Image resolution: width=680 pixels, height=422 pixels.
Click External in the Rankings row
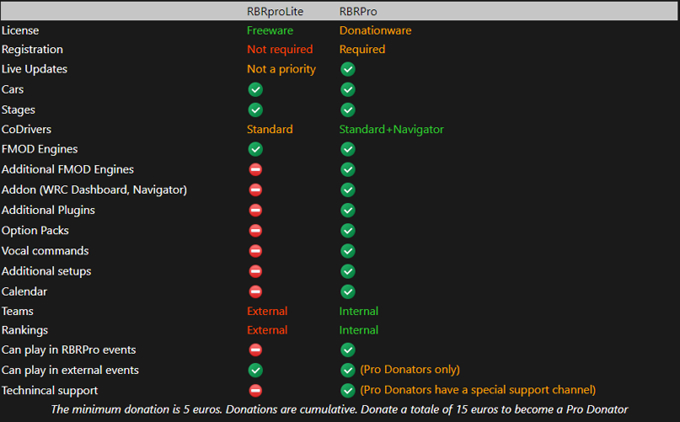(x=267, y=330)
